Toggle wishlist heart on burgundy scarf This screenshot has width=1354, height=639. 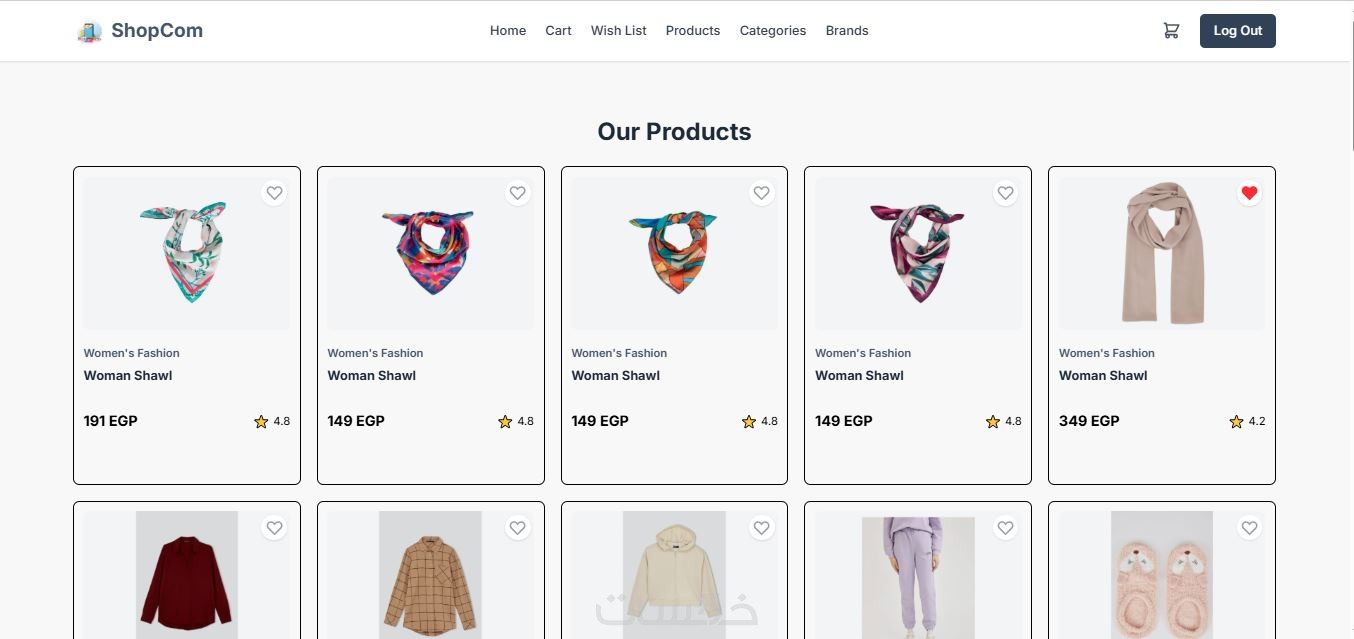(x=1005, y=193)
